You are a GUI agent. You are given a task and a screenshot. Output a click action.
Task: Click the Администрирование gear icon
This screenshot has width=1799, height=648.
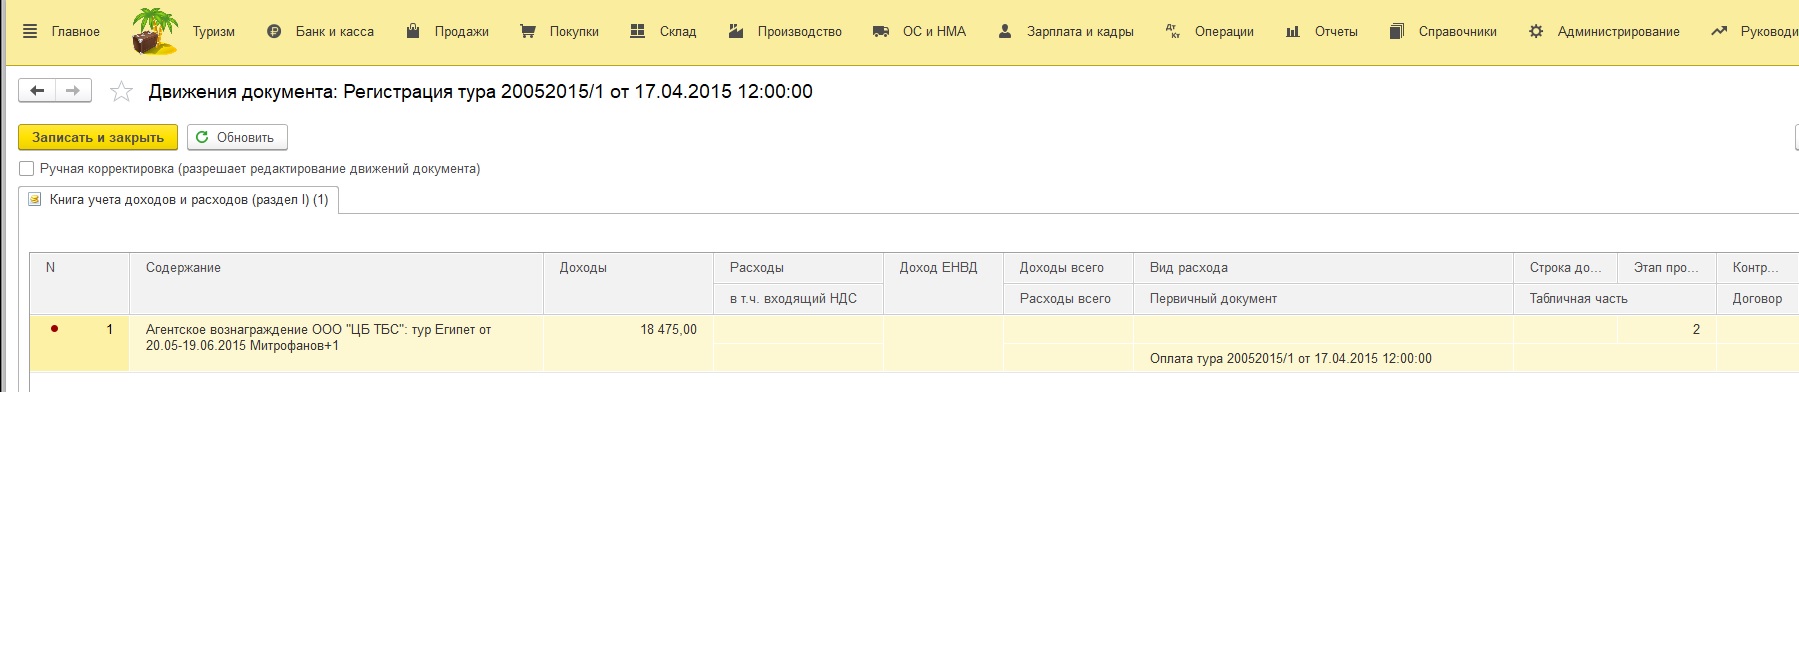pyautogui.click(x=1536, y=31)
